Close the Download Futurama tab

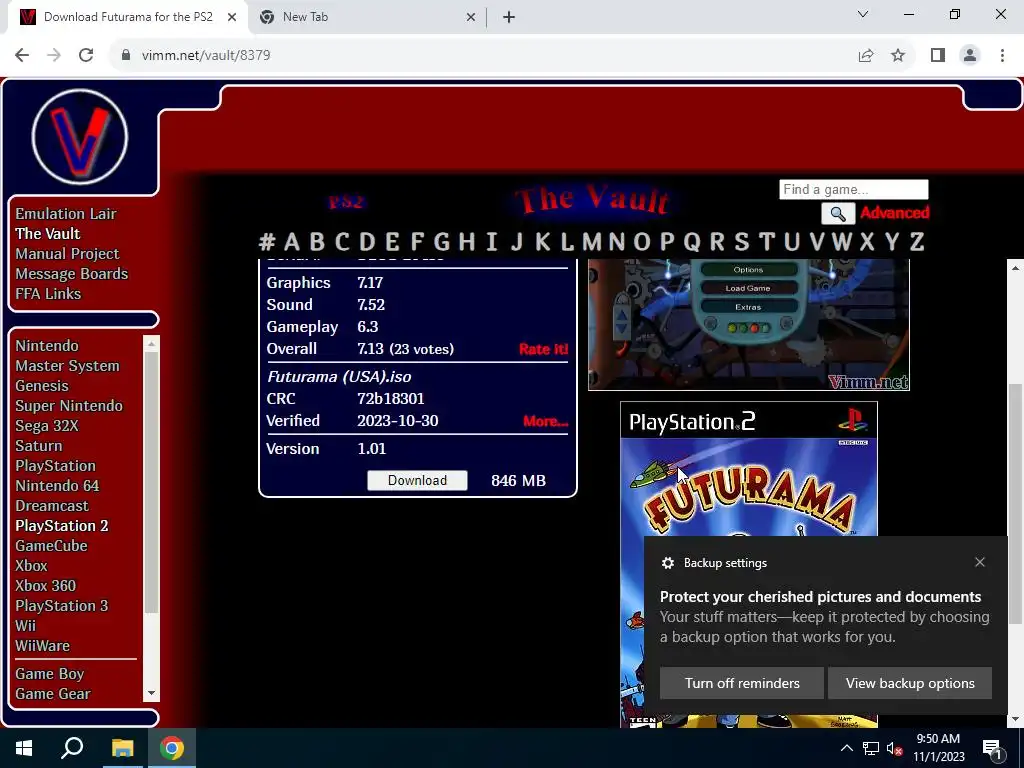click(x=232, y=18)
